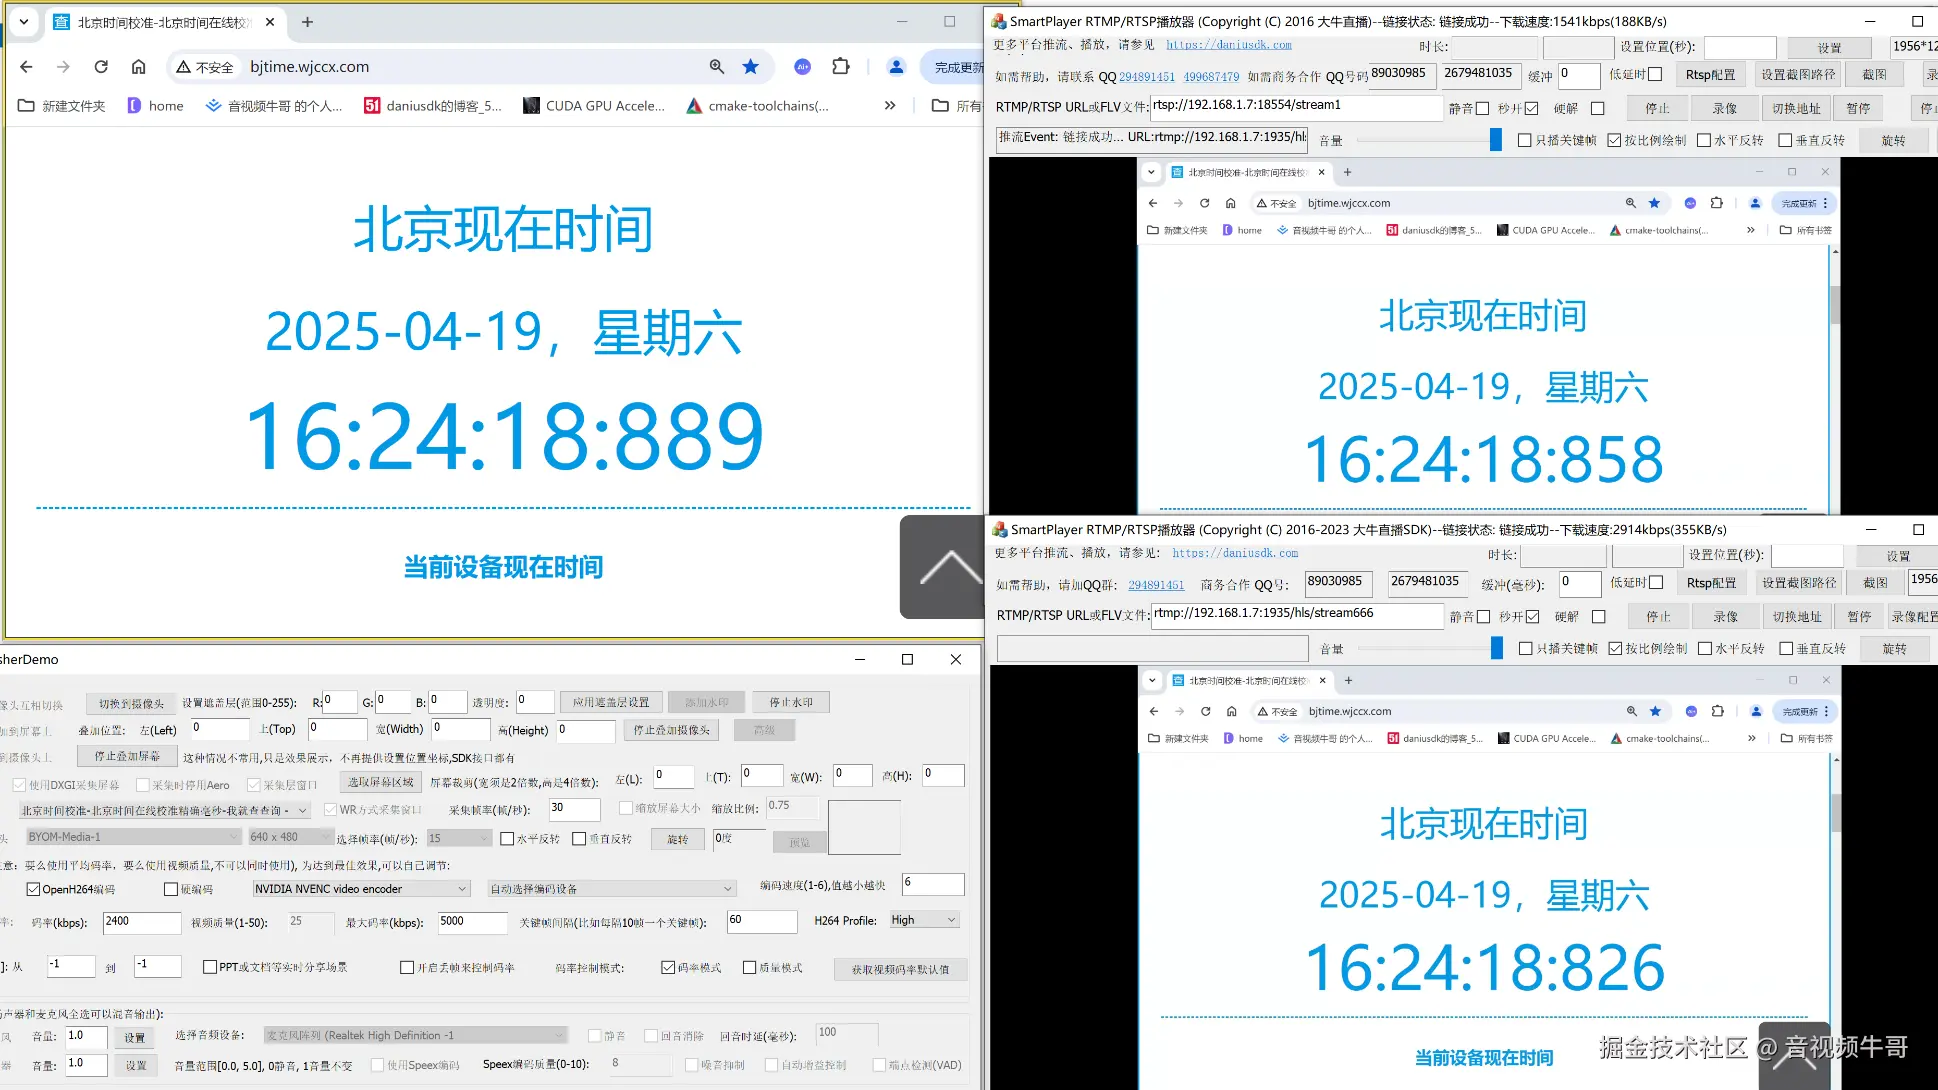Enable 水平反转 in top SmartPlayer window
The image size is (1938, 1090).
1704,140
